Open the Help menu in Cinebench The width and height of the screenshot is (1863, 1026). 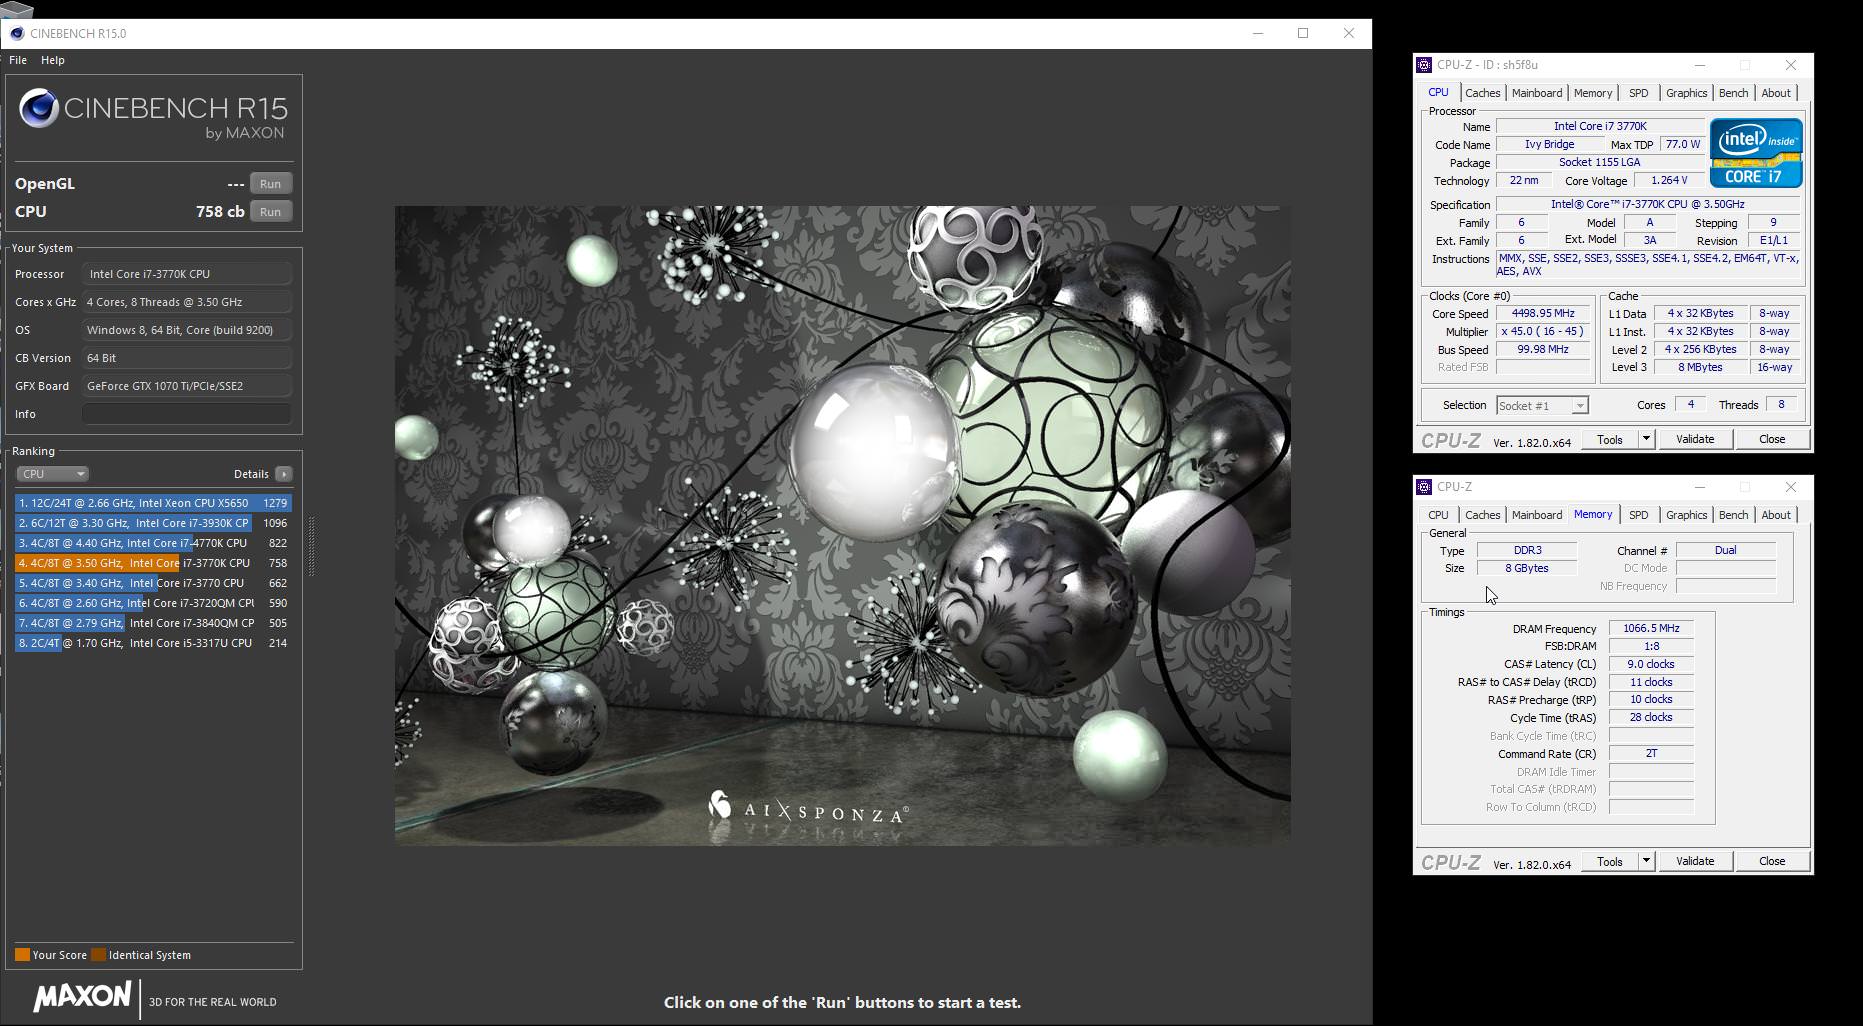[52, 60]
